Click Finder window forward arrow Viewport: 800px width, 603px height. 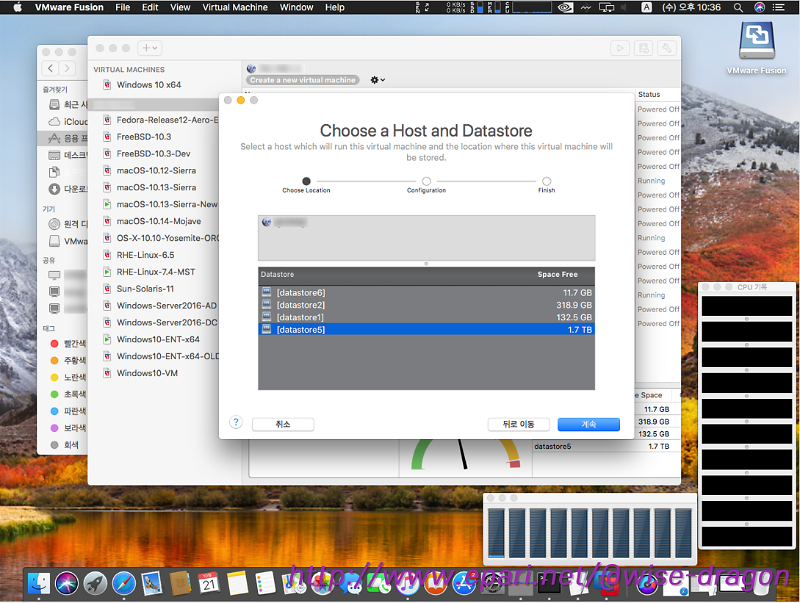67,68
